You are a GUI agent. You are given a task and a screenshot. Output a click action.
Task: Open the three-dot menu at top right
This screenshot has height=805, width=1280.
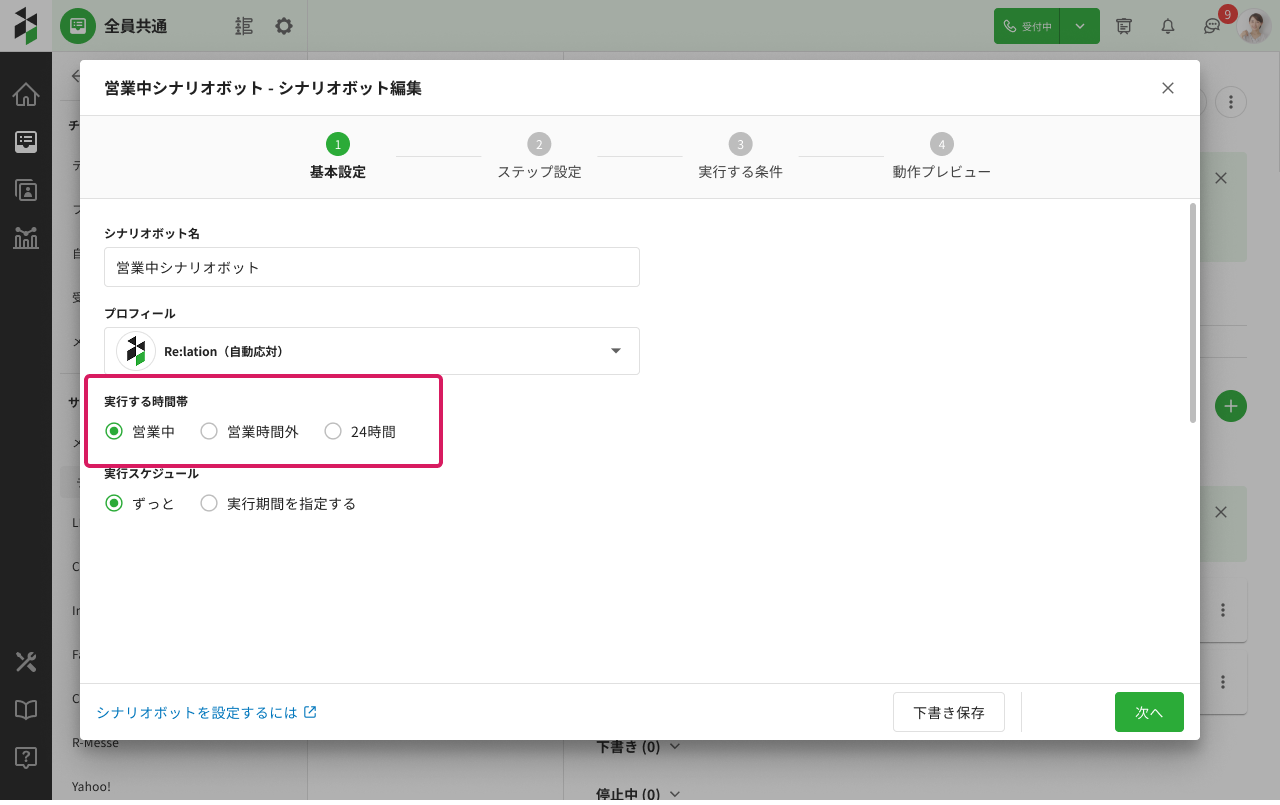pos(1231,101)
